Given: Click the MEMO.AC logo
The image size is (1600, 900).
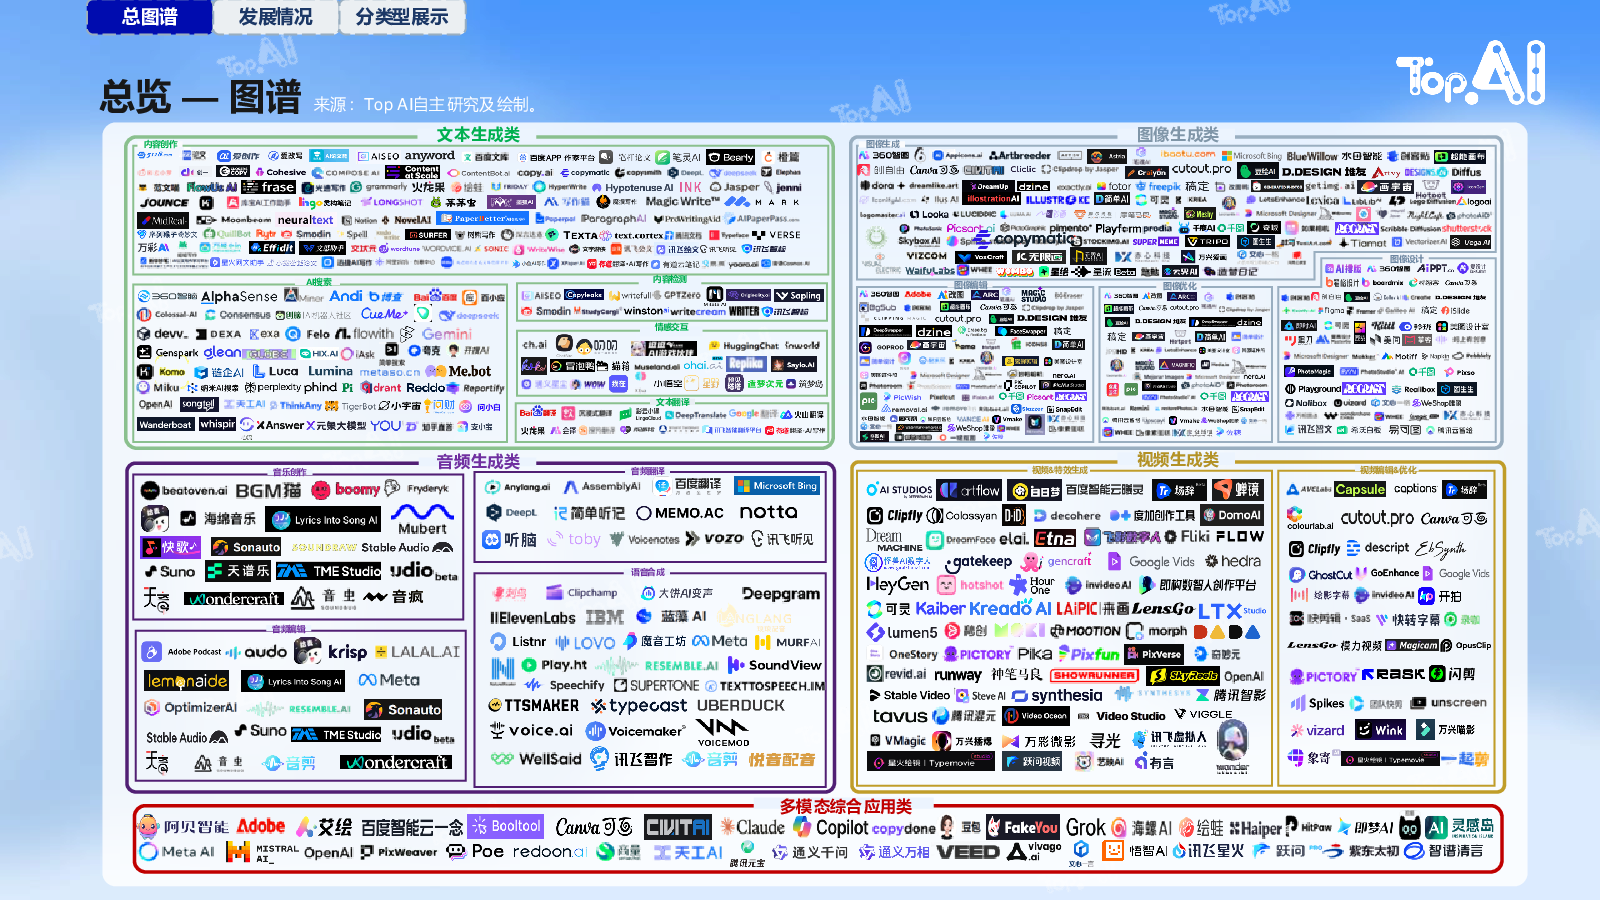Looking at the screenshot, I should (680, 513).
